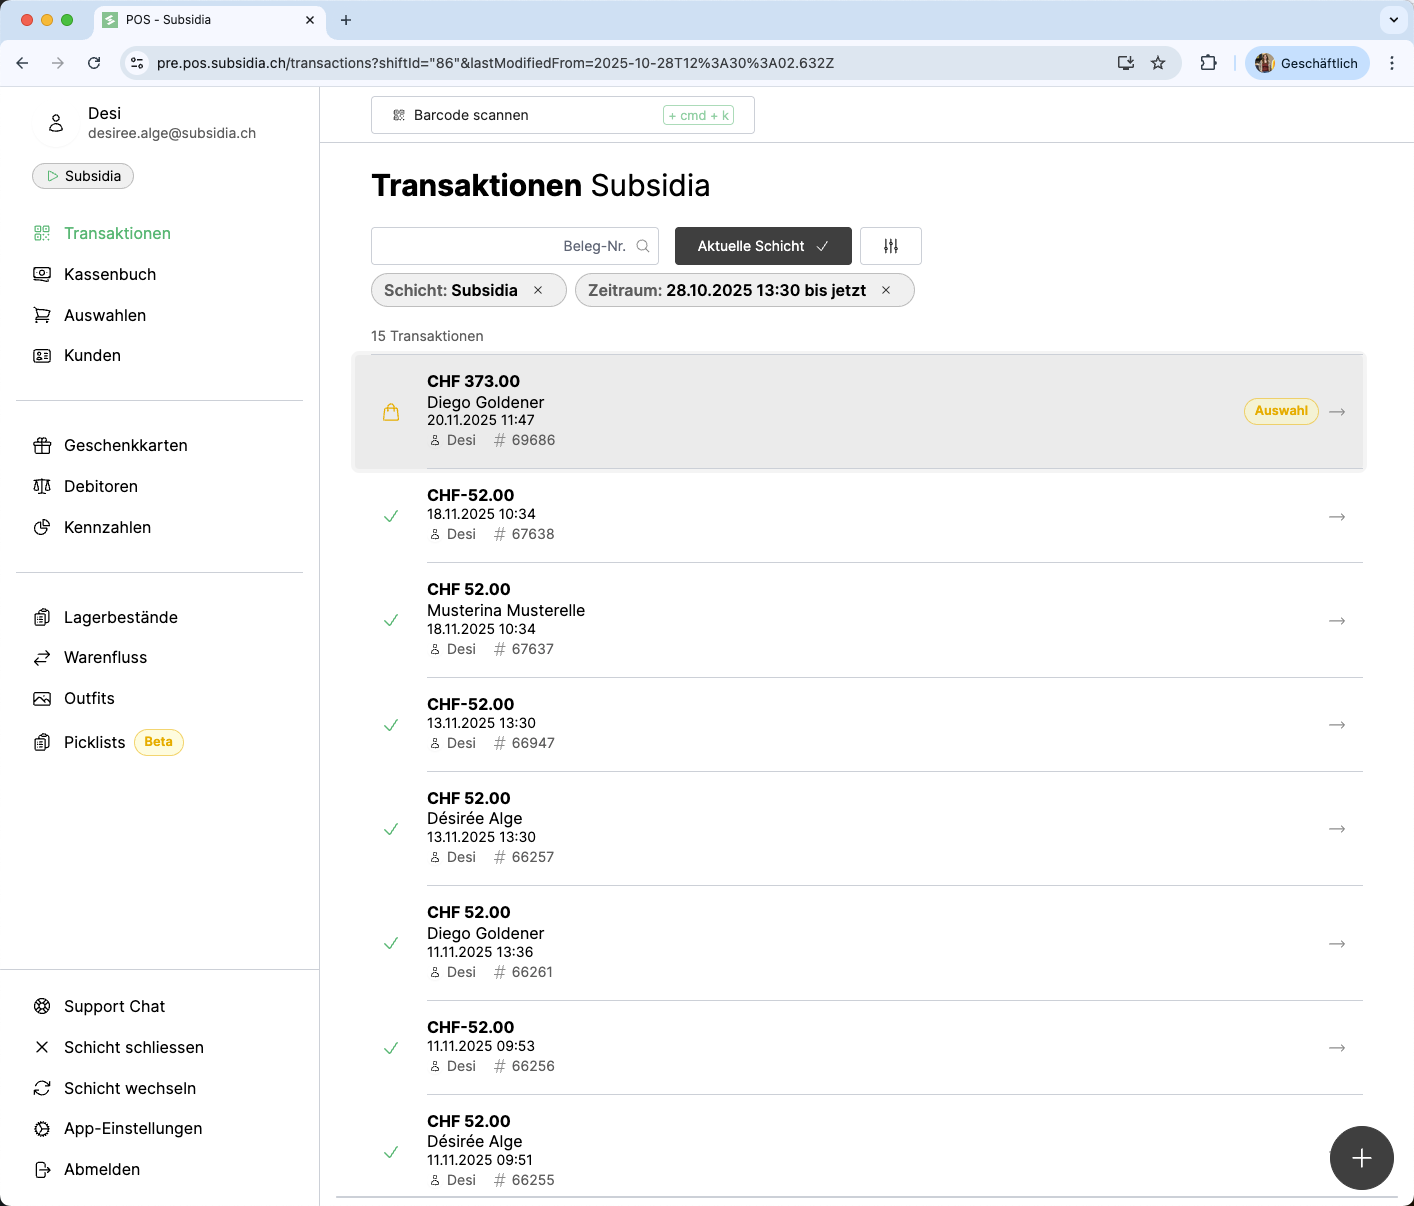Screen dimensions: 1414x1206
Task: Open the Kassenbuch via its sidebar icon
Action: [x=42, y=274]
